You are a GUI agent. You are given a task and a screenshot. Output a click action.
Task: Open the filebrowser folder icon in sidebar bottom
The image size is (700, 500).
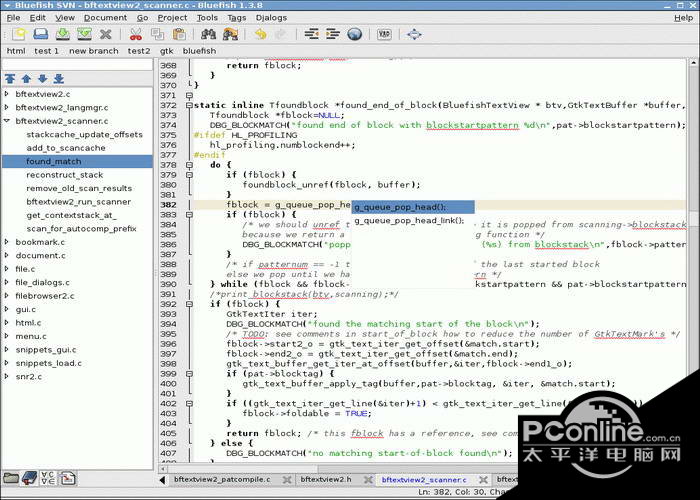(x=12, y=478)
